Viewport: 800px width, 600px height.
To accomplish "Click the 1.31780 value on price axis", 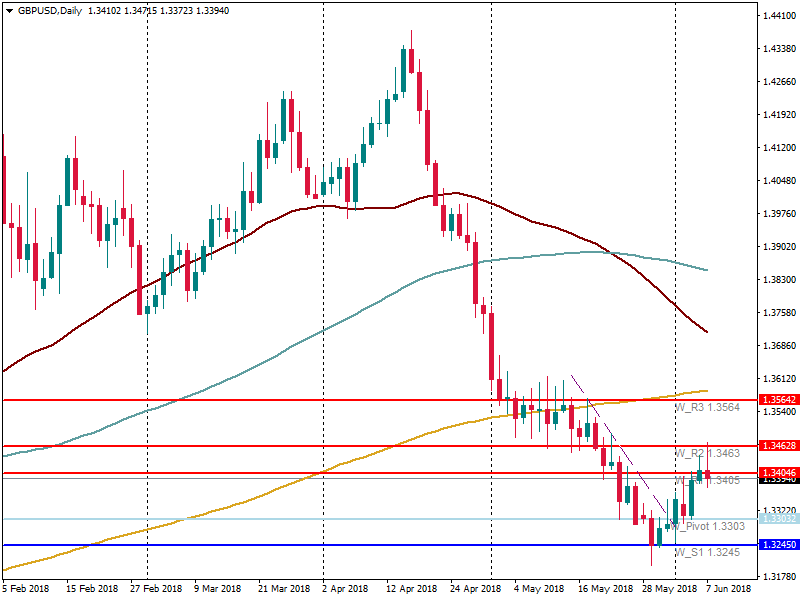I will 778,576.
